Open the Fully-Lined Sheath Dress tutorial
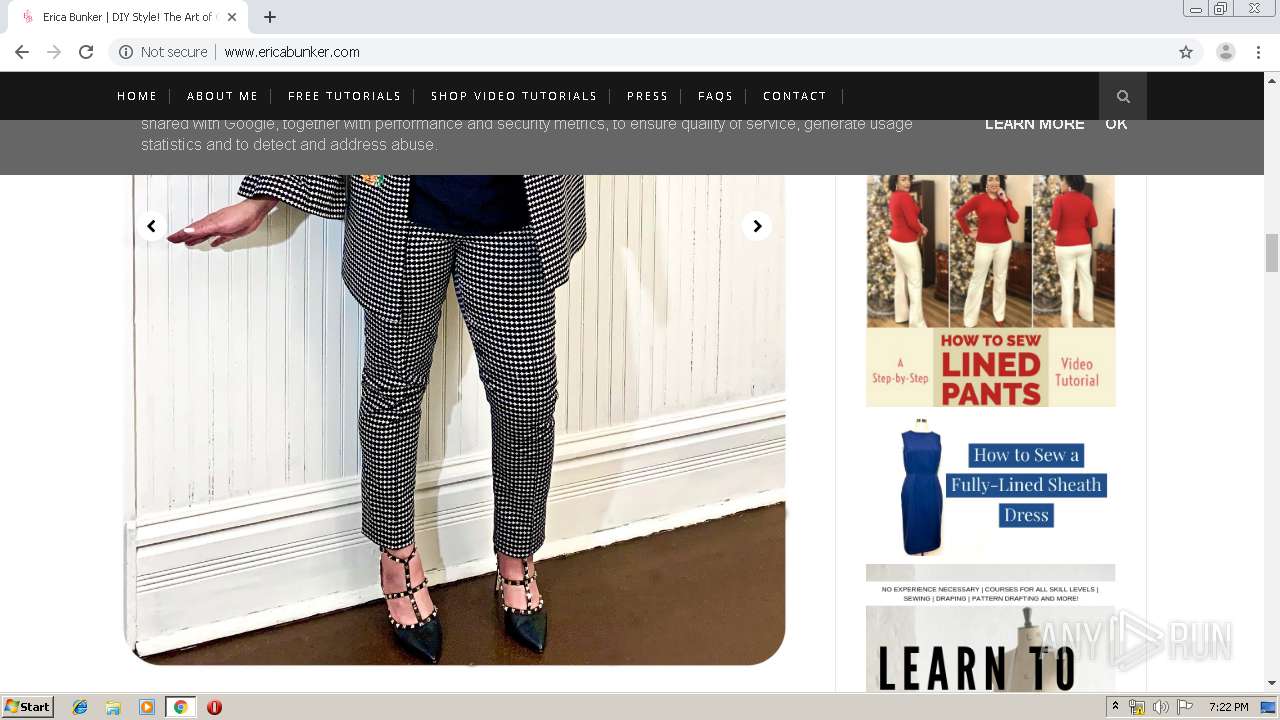1280x720 pixels. (x=990, y=487)
